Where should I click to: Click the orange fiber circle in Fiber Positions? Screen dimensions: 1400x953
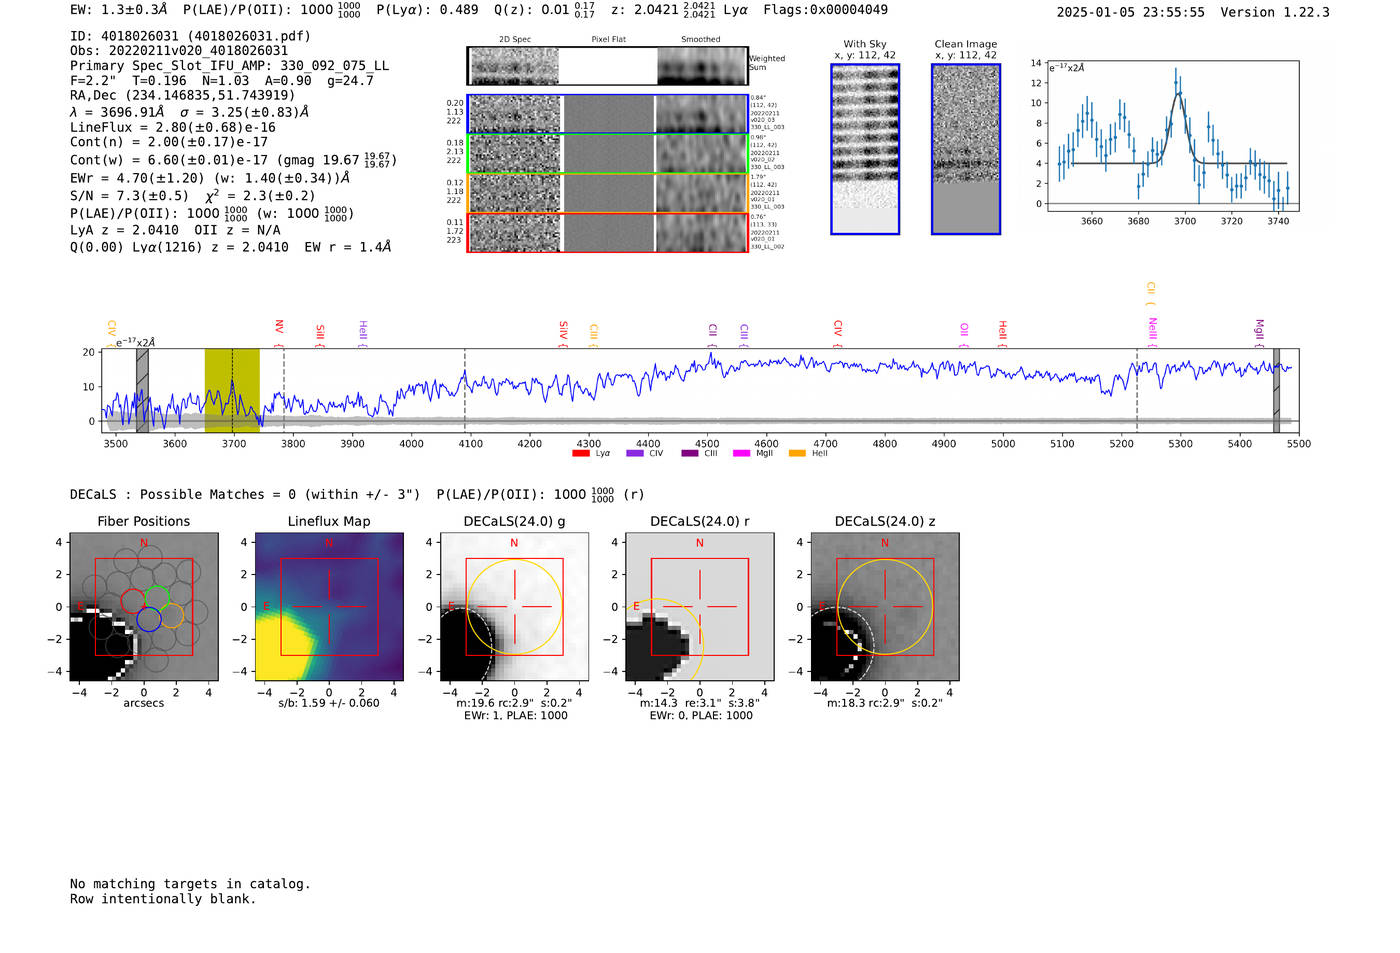coord(172,615)
